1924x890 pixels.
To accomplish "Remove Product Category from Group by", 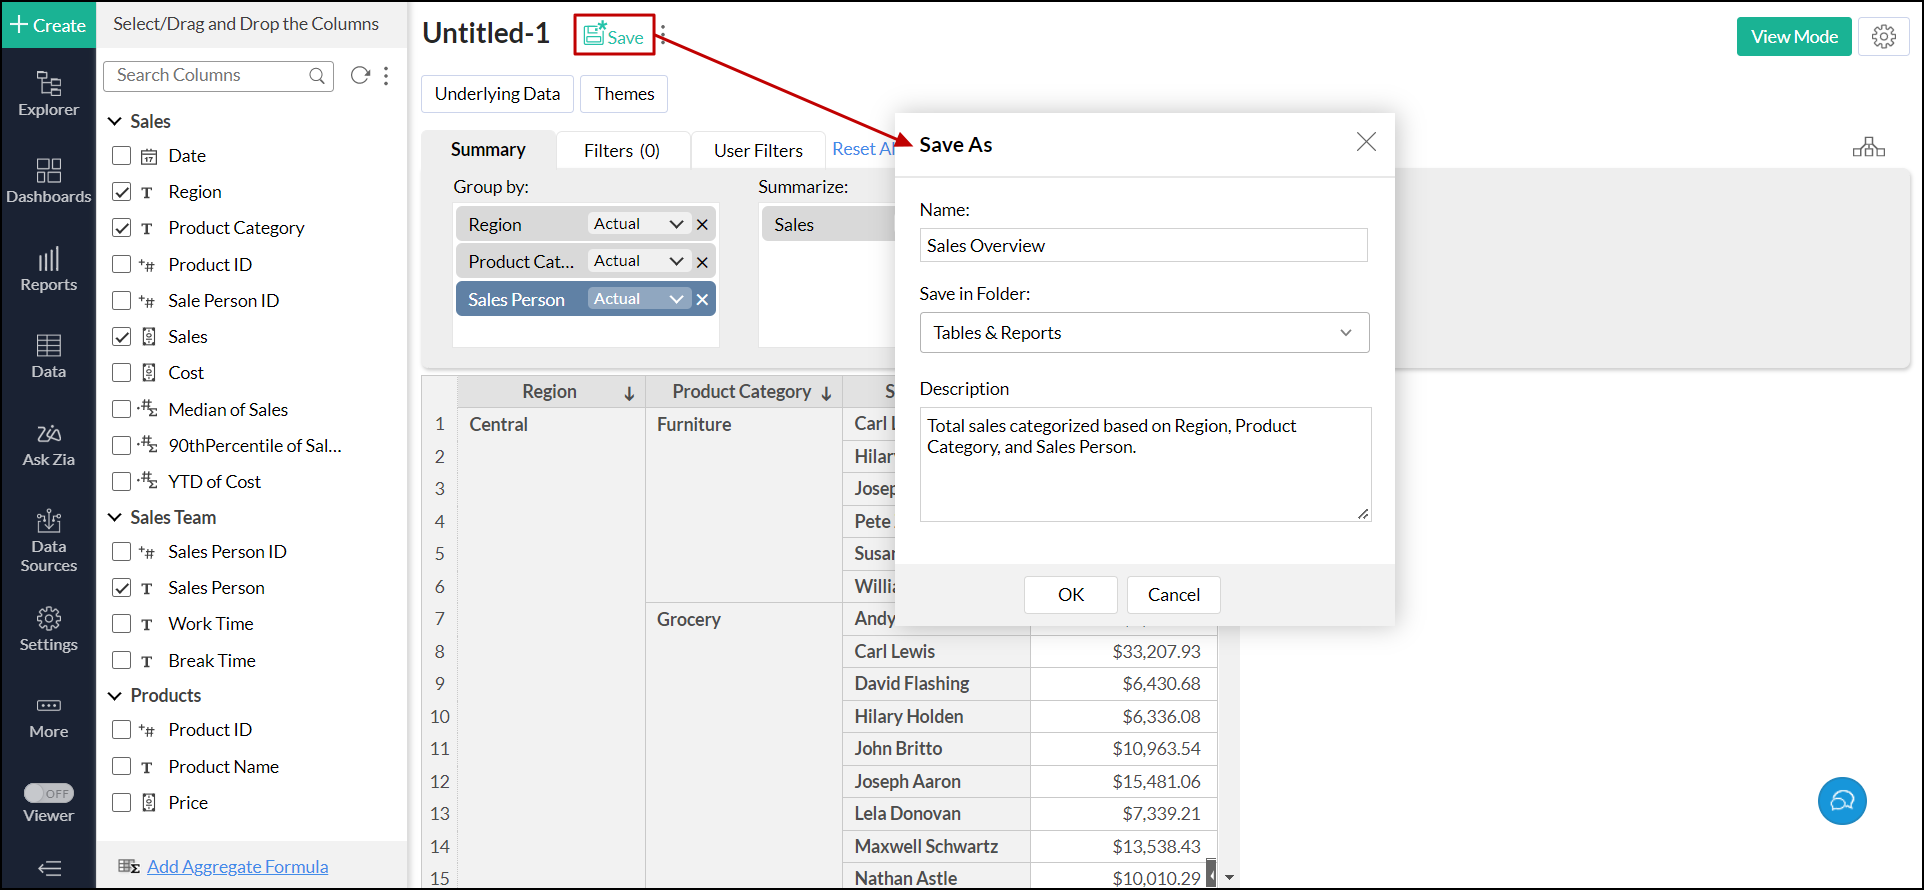I will coord(702,262).
